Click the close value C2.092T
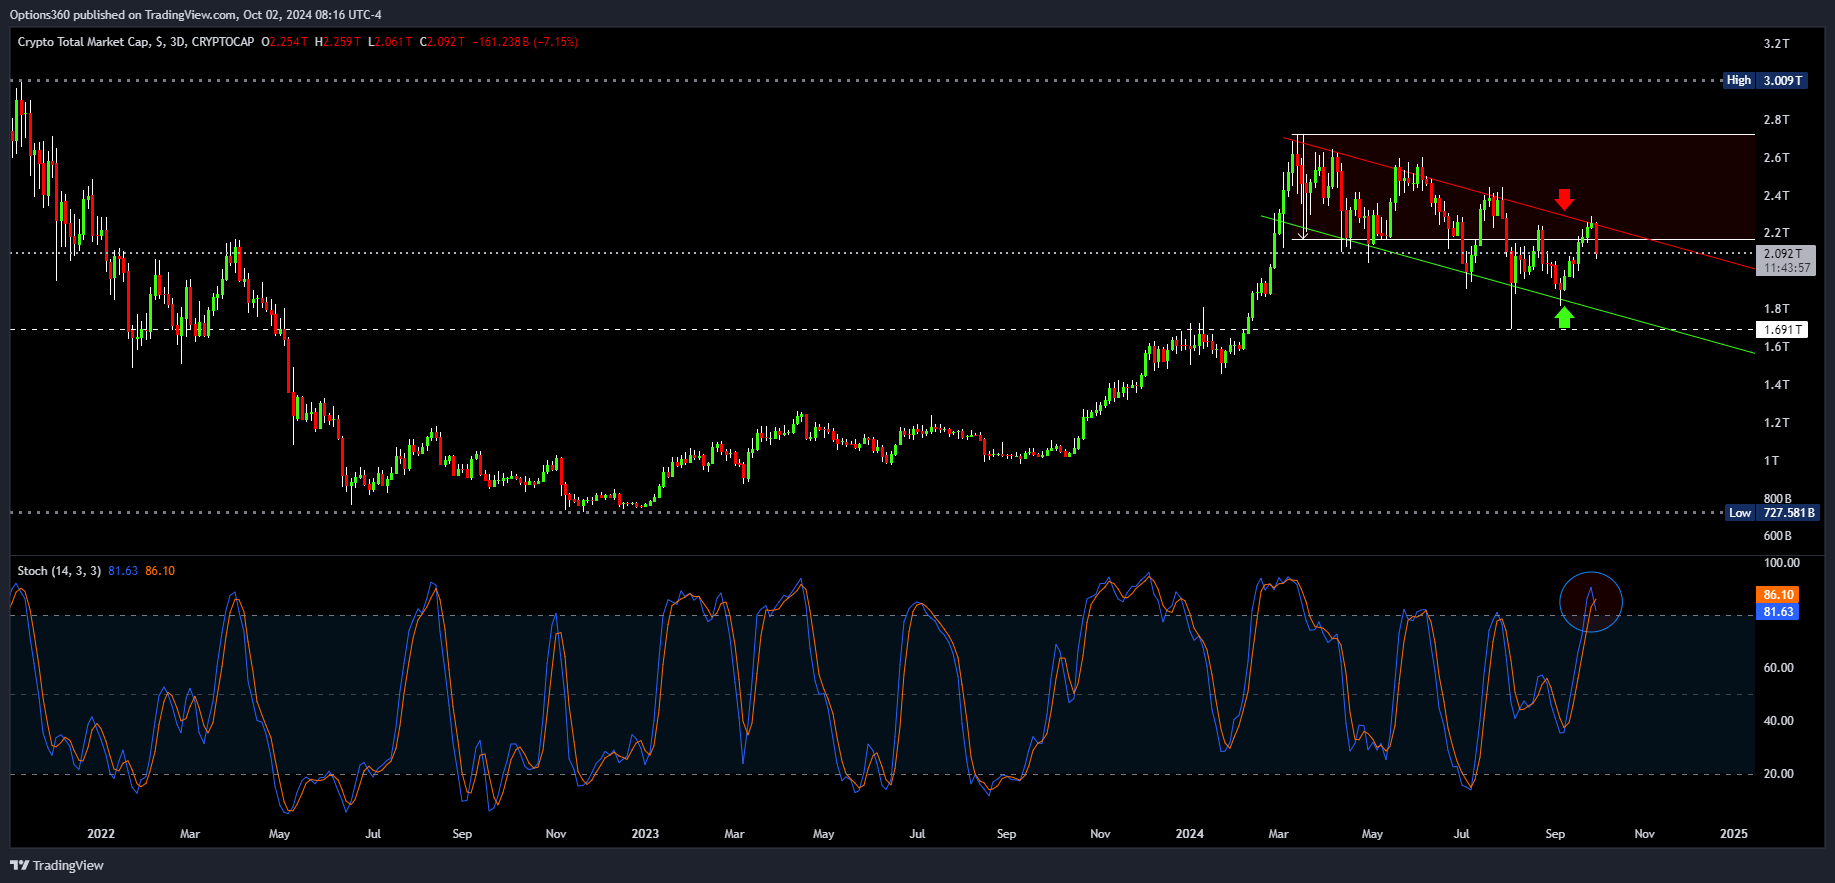Image resolution: width=1835 pixels, height=883 pixels. pos(442,42)
